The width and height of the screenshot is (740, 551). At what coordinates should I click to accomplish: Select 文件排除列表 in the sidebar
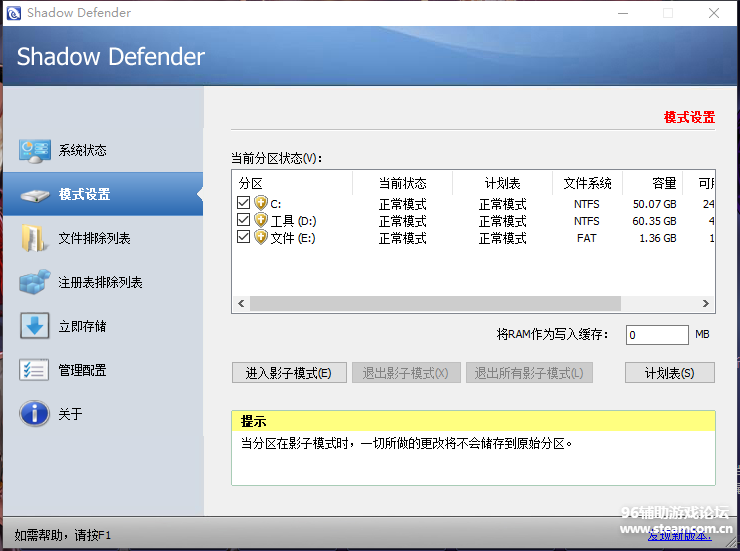tap(94, 239)
